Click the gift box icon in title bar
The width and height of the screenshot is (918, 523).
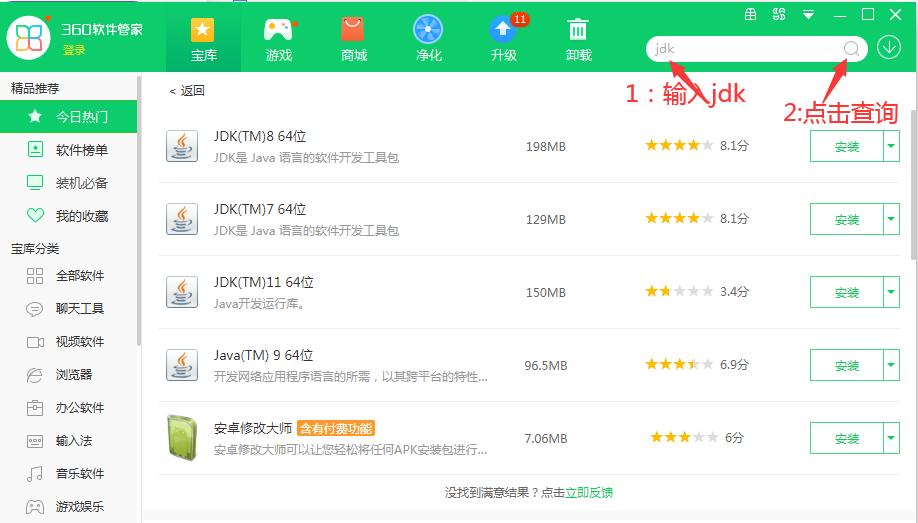751,15
